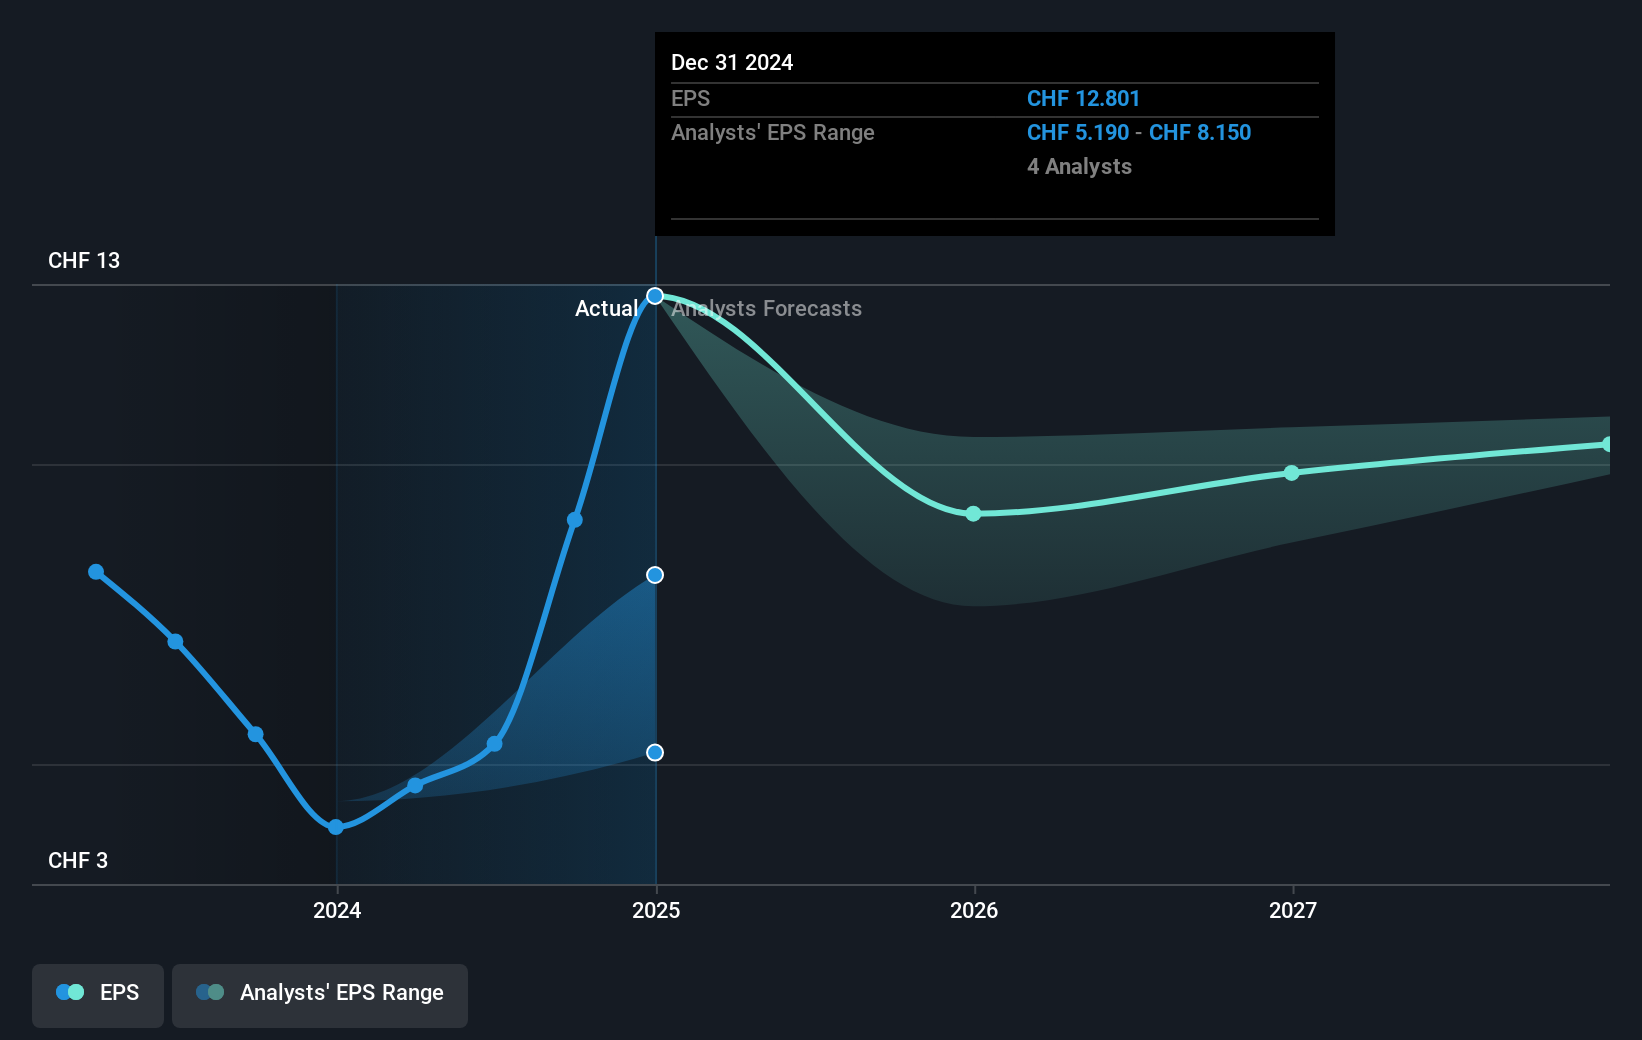Click the Dec 31 2024 tooltip header

point(732,62)
